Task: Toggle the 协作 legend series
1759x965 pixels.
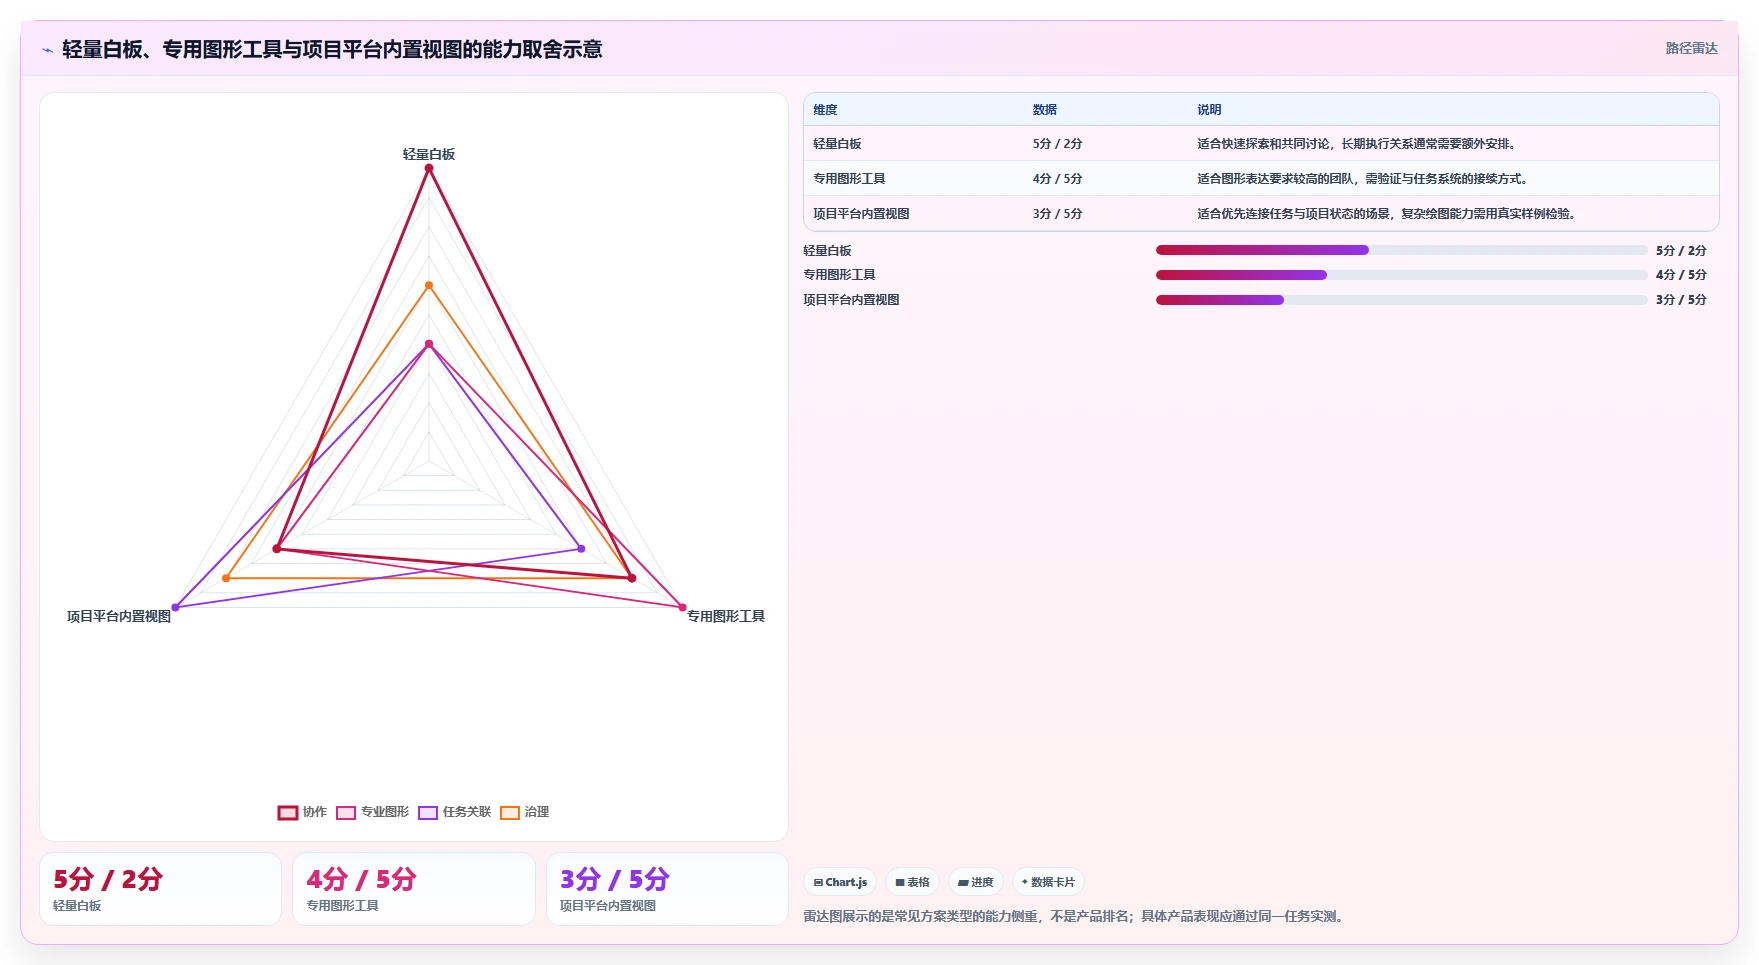Action: click(302, 812)
